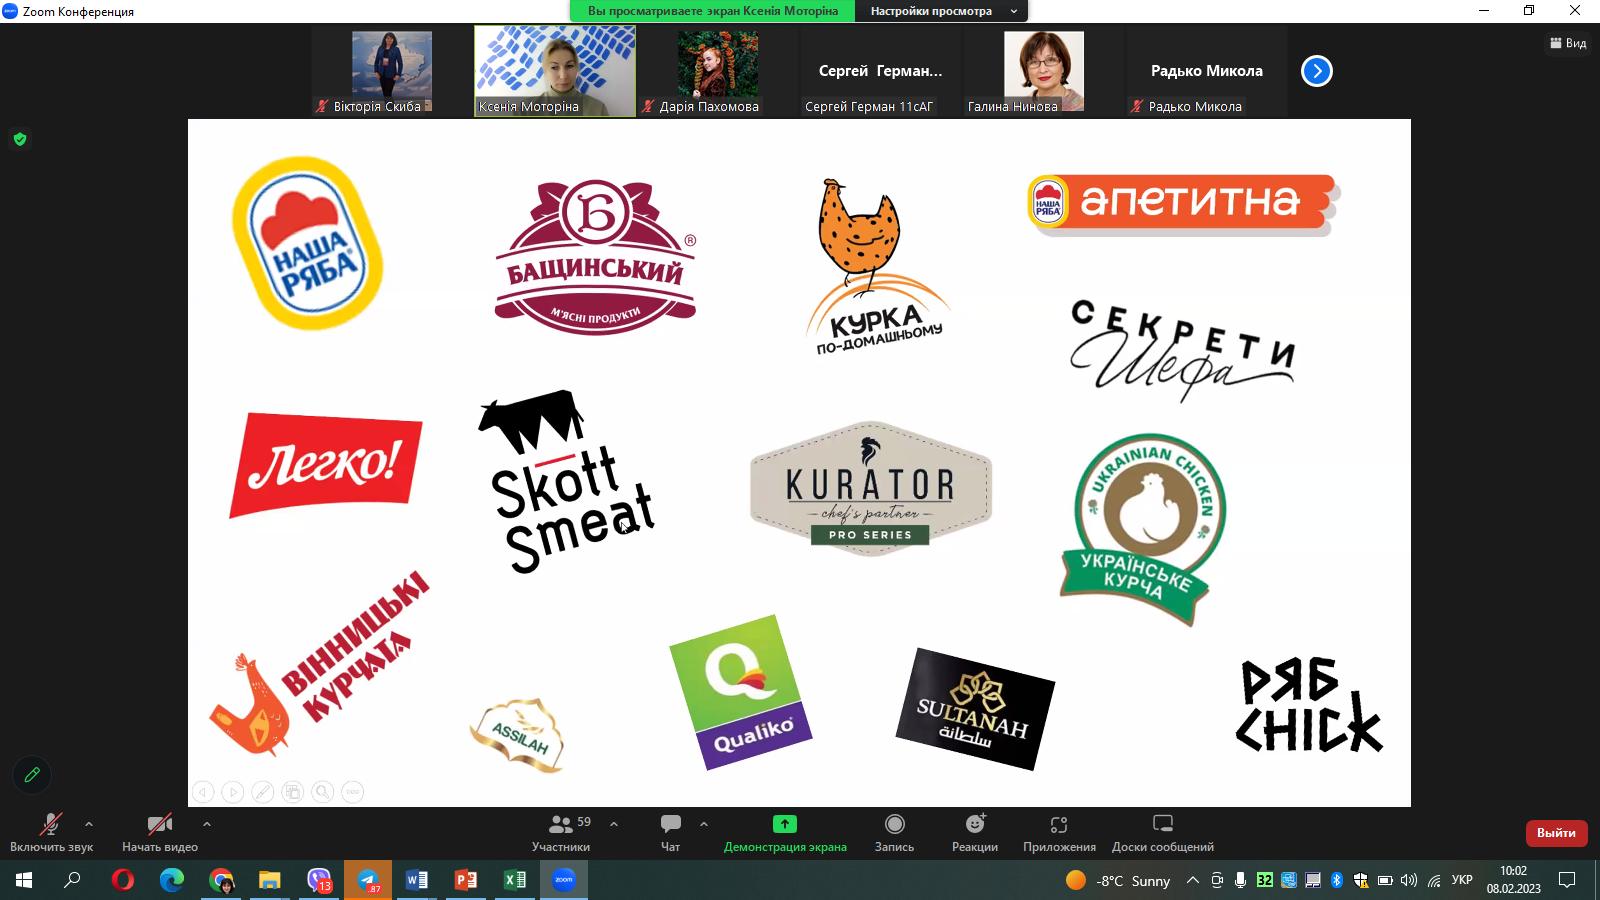1600x900 pixels.
Task: Click the Zoom taskbar icon
Action: (x=564, y=880)
